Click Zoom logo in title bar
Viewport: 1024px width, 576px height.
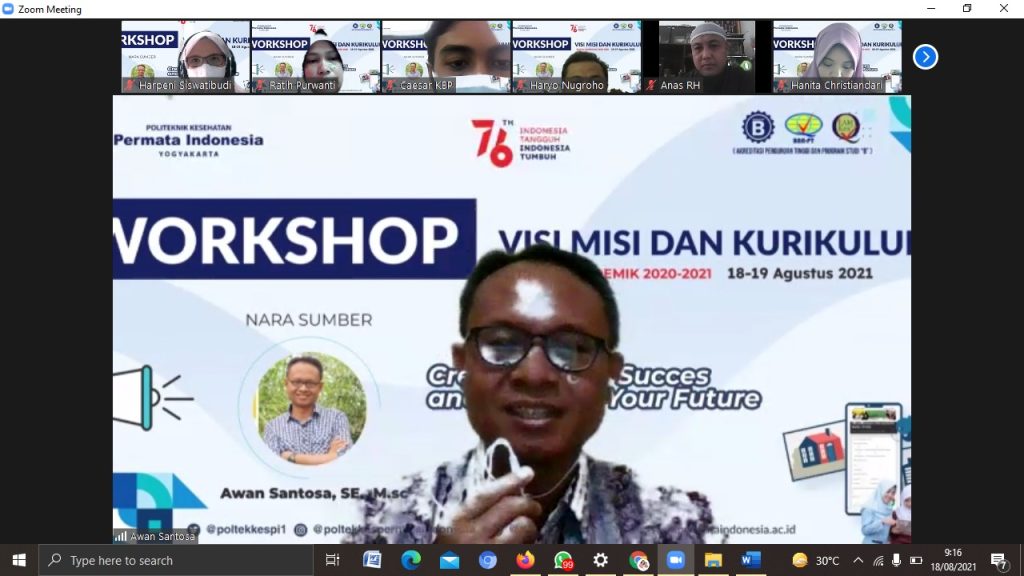pyautogui.click(x=8, y=9)
